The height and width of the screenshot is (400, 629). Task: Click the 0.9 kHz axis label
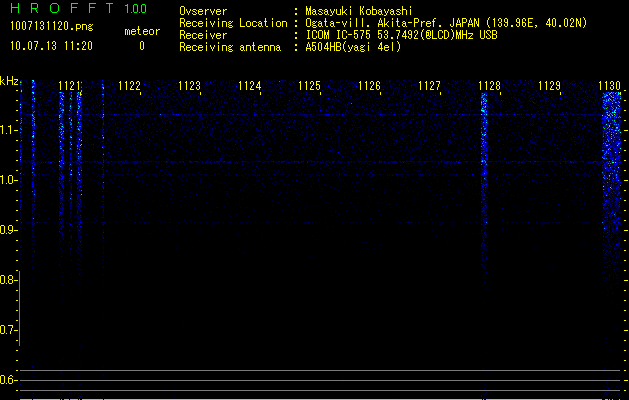point(7,230)
